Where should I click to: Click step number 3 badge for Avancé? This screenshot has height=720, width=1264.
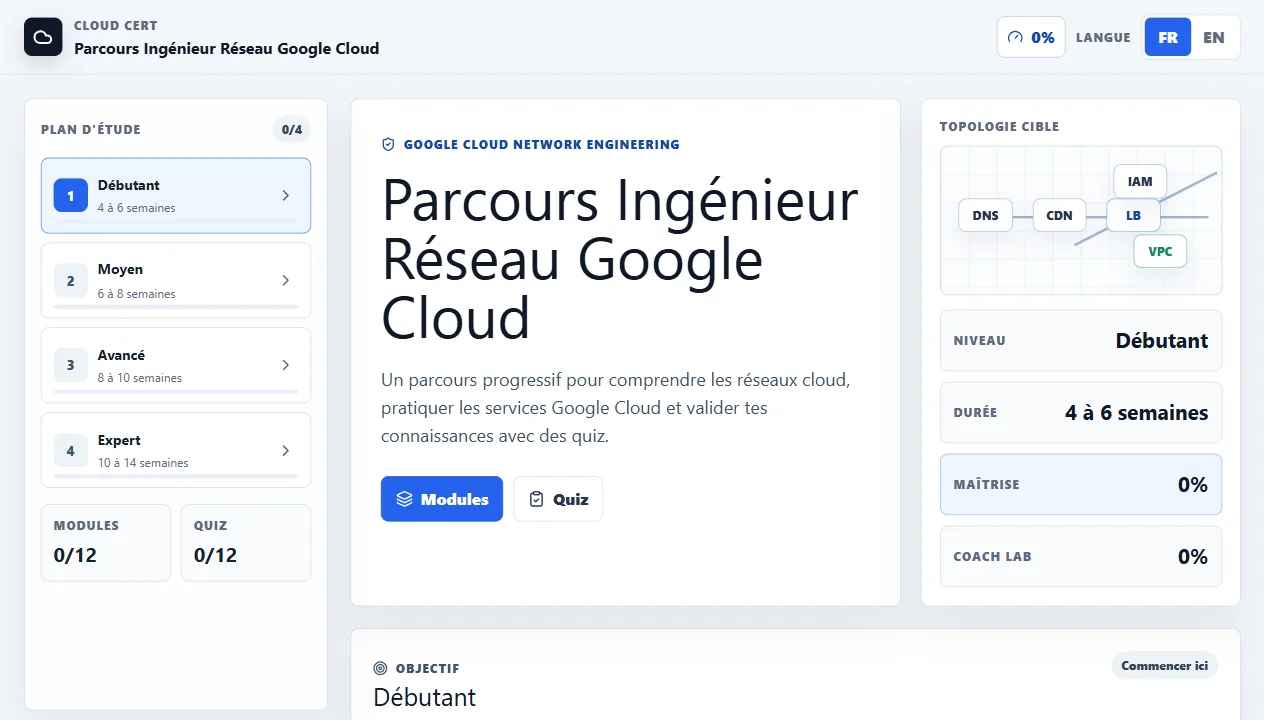tap(70, 365)
